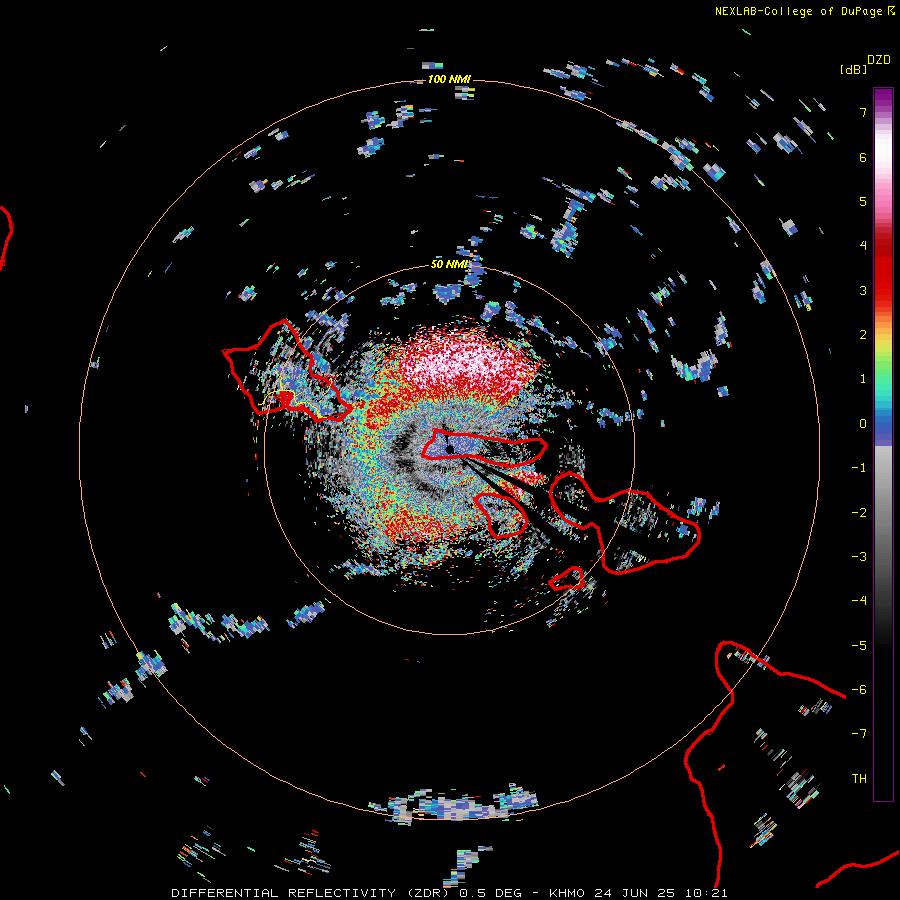Click the DZD legend title
900x900 pixels.
click(879, 60)
